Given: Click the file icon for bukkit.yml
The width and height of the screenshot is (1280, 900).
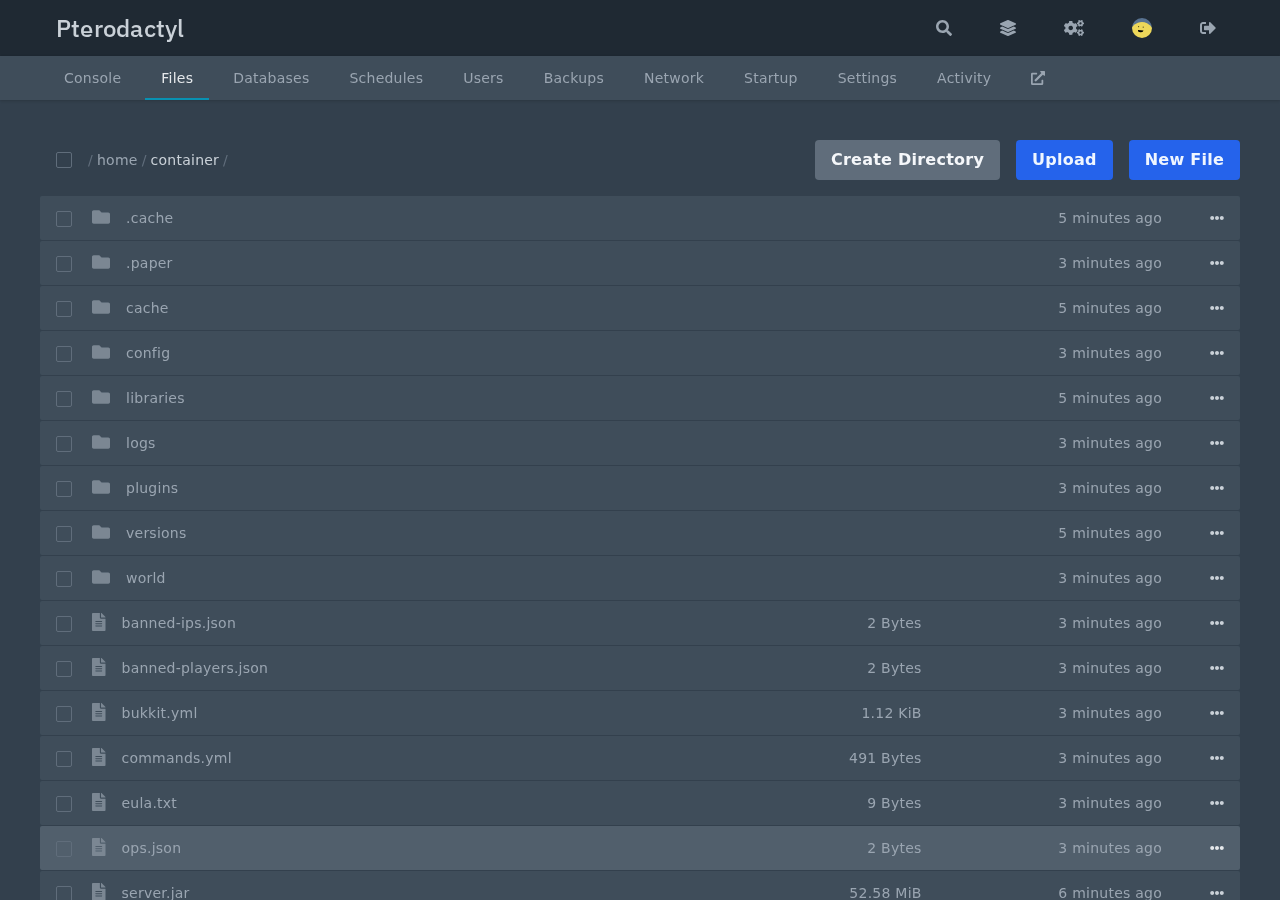Looking at the screenshot, I should pyautogui.click(x=99, y=712).
